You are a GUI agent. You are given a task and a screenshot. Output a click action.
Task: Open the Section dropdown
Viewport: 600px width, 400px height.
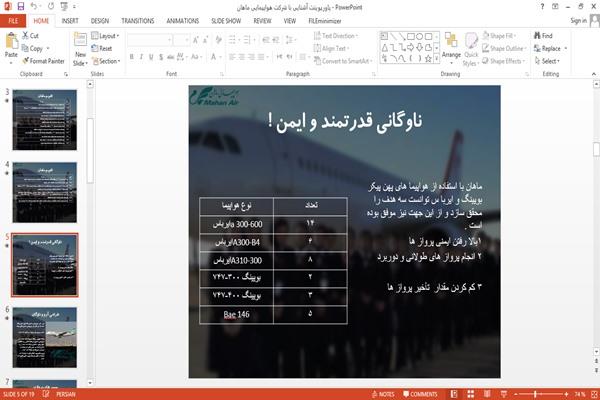(x=106, y=61)
